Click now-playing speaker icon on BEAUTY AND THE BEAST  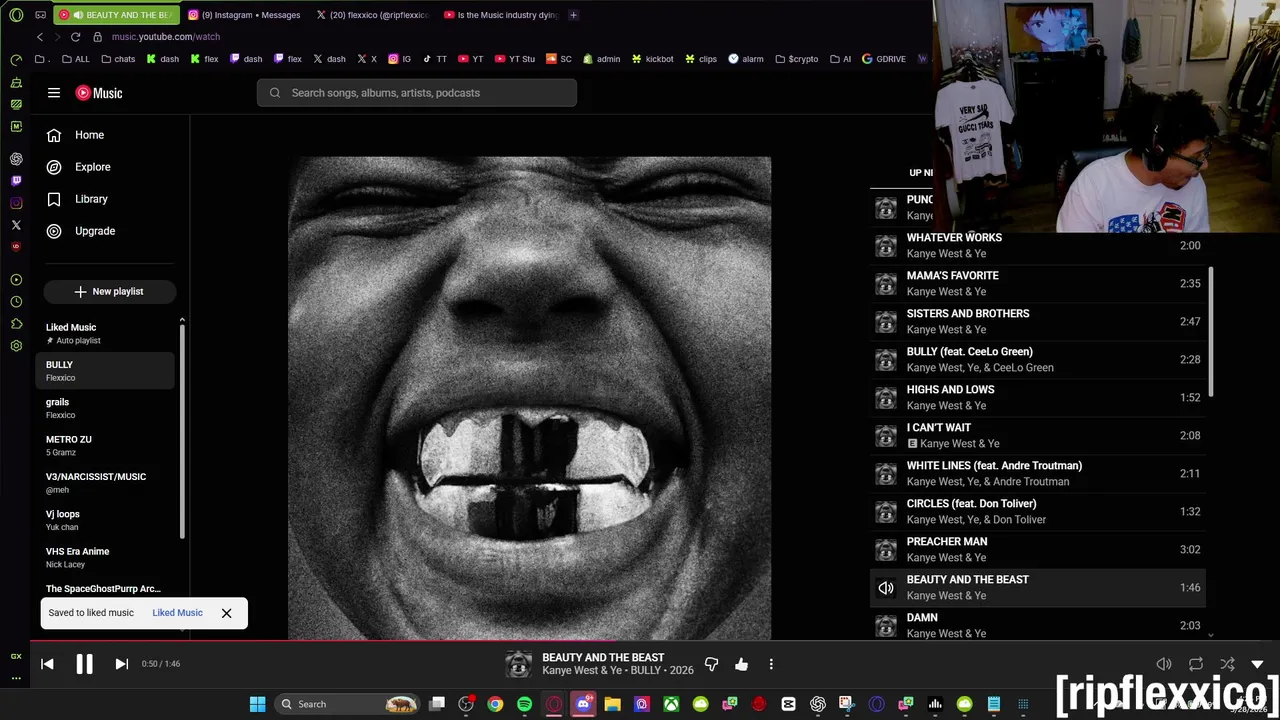(886, 588)
